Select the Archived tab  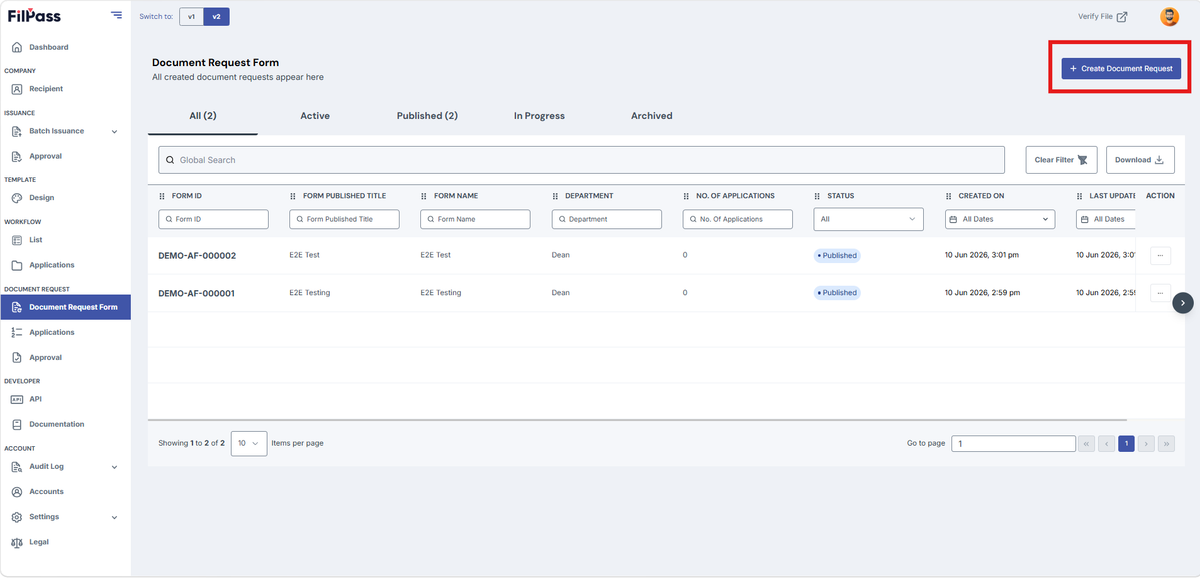pos(651,116)
